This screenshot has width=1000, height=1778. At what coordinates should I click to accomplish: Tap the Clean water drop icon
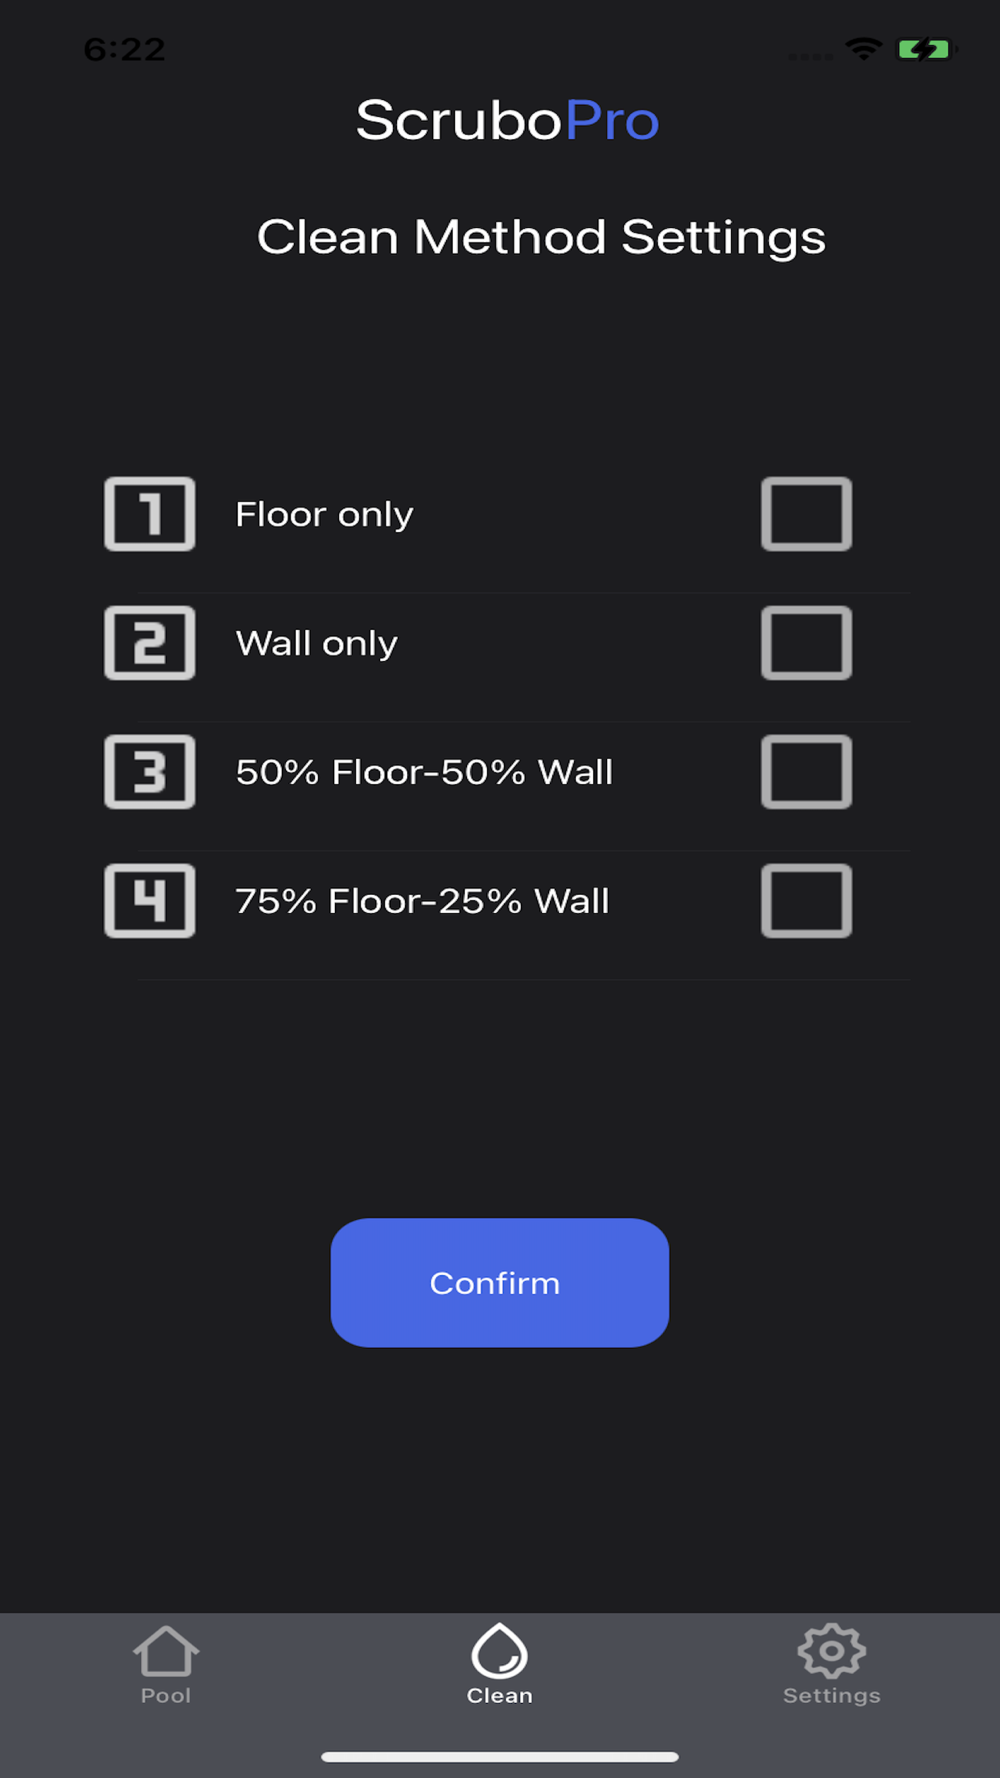tap(500, 1650)
